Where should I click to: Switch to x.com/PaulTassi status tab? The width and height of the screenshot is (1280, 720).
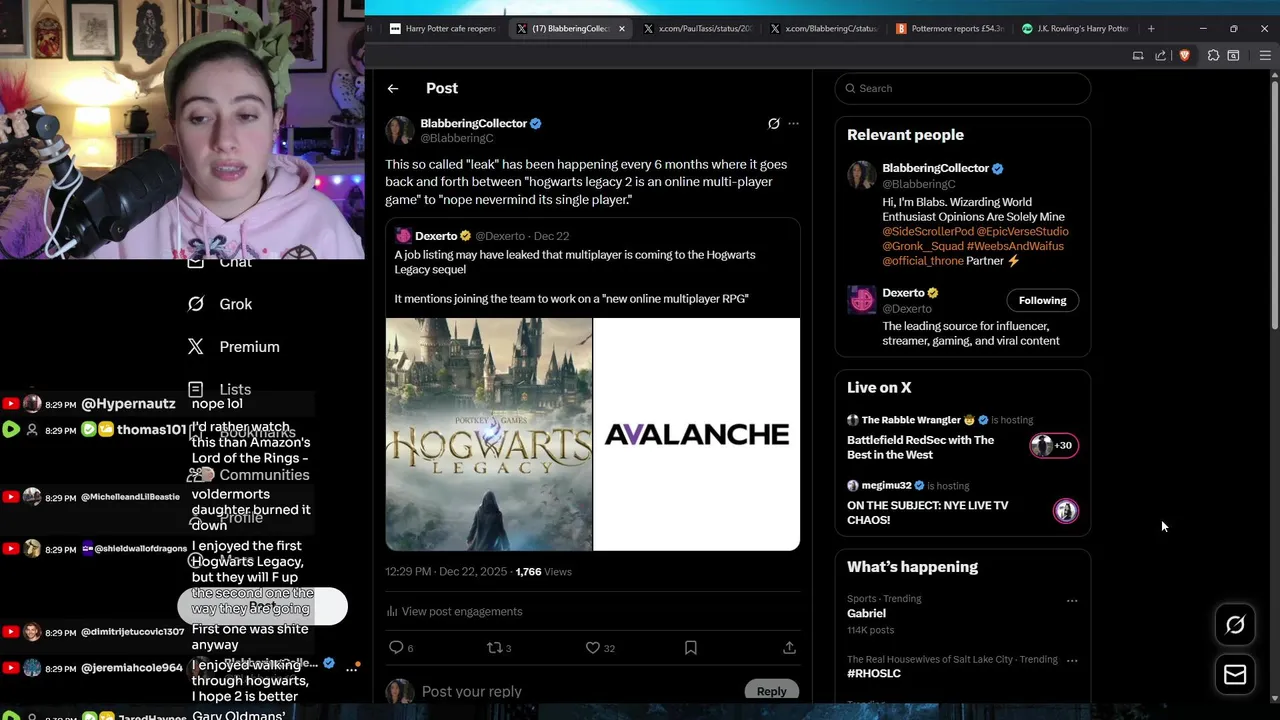[x=697, y=29]
